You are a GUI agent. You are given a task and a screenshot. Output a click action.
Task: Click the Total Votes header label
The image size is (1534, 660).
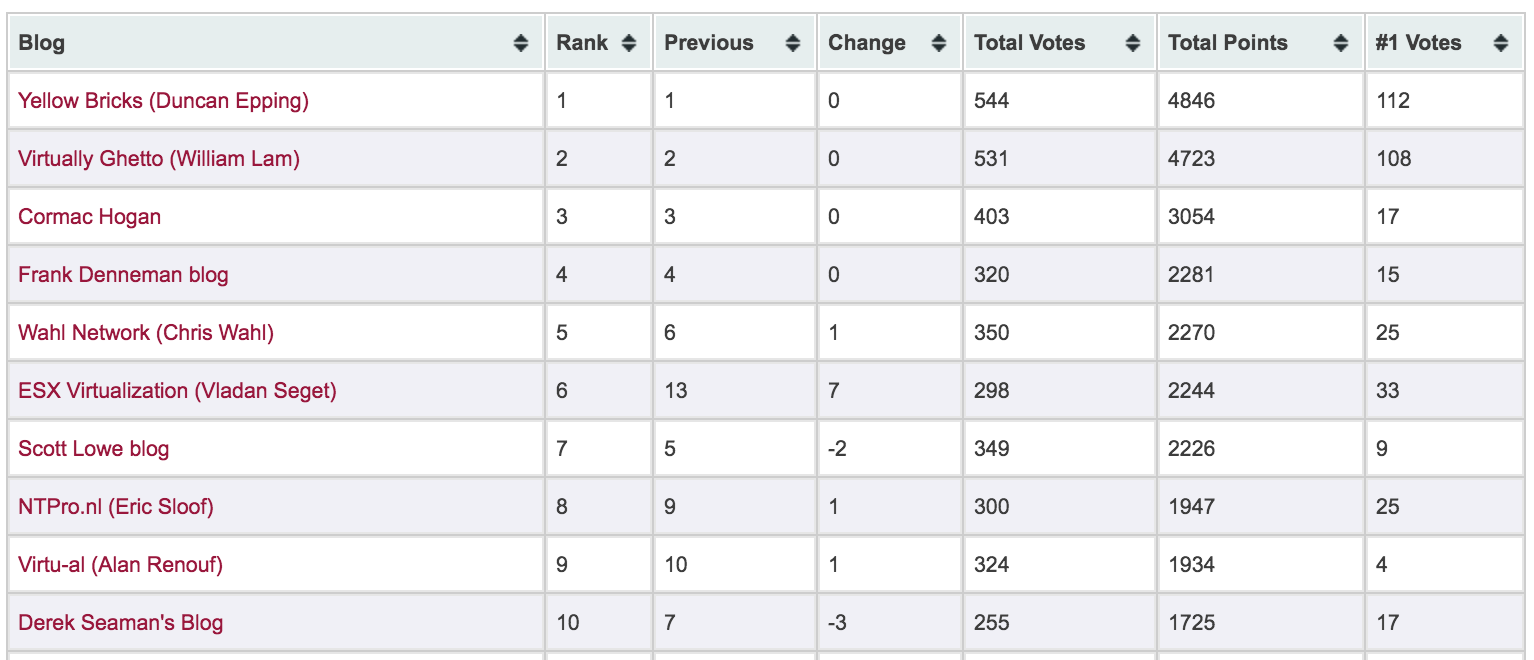coord(1030,43)
